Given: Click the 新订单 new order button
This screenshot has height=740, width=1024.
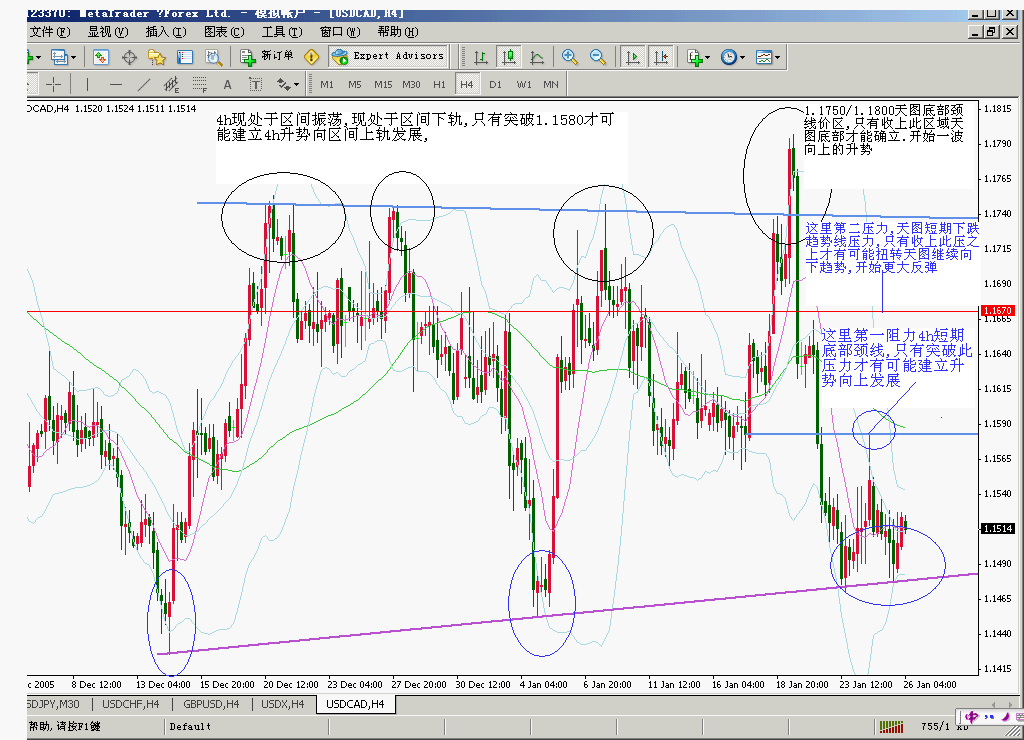Looking at the screenshot, I should point(267,57).
